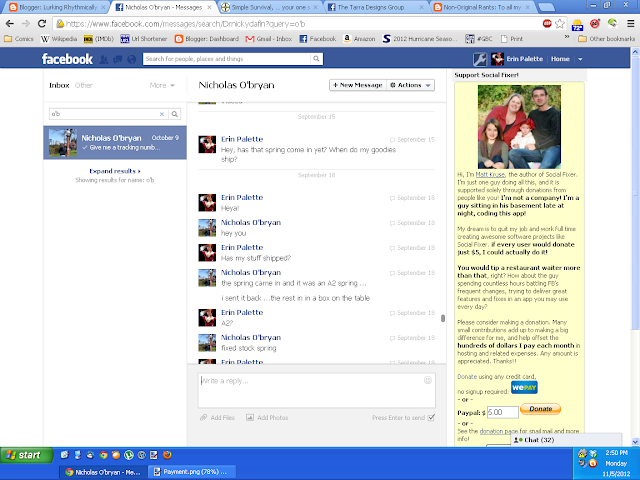Click the Facebook logo

(67, 59)
